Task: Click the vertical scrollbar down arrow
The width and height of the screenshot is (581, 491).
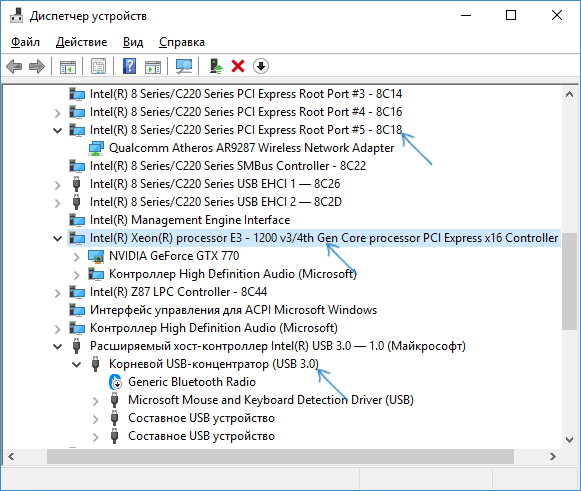Action: click(570, 440)
